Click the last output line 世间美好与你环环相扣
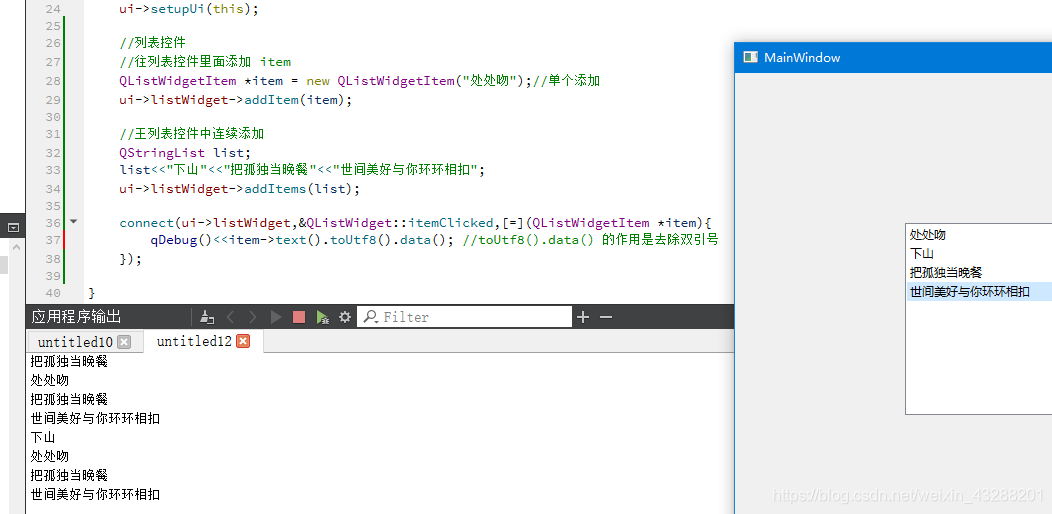The image size is (1052, 514). pyautogui.click(x=95, y=495)
